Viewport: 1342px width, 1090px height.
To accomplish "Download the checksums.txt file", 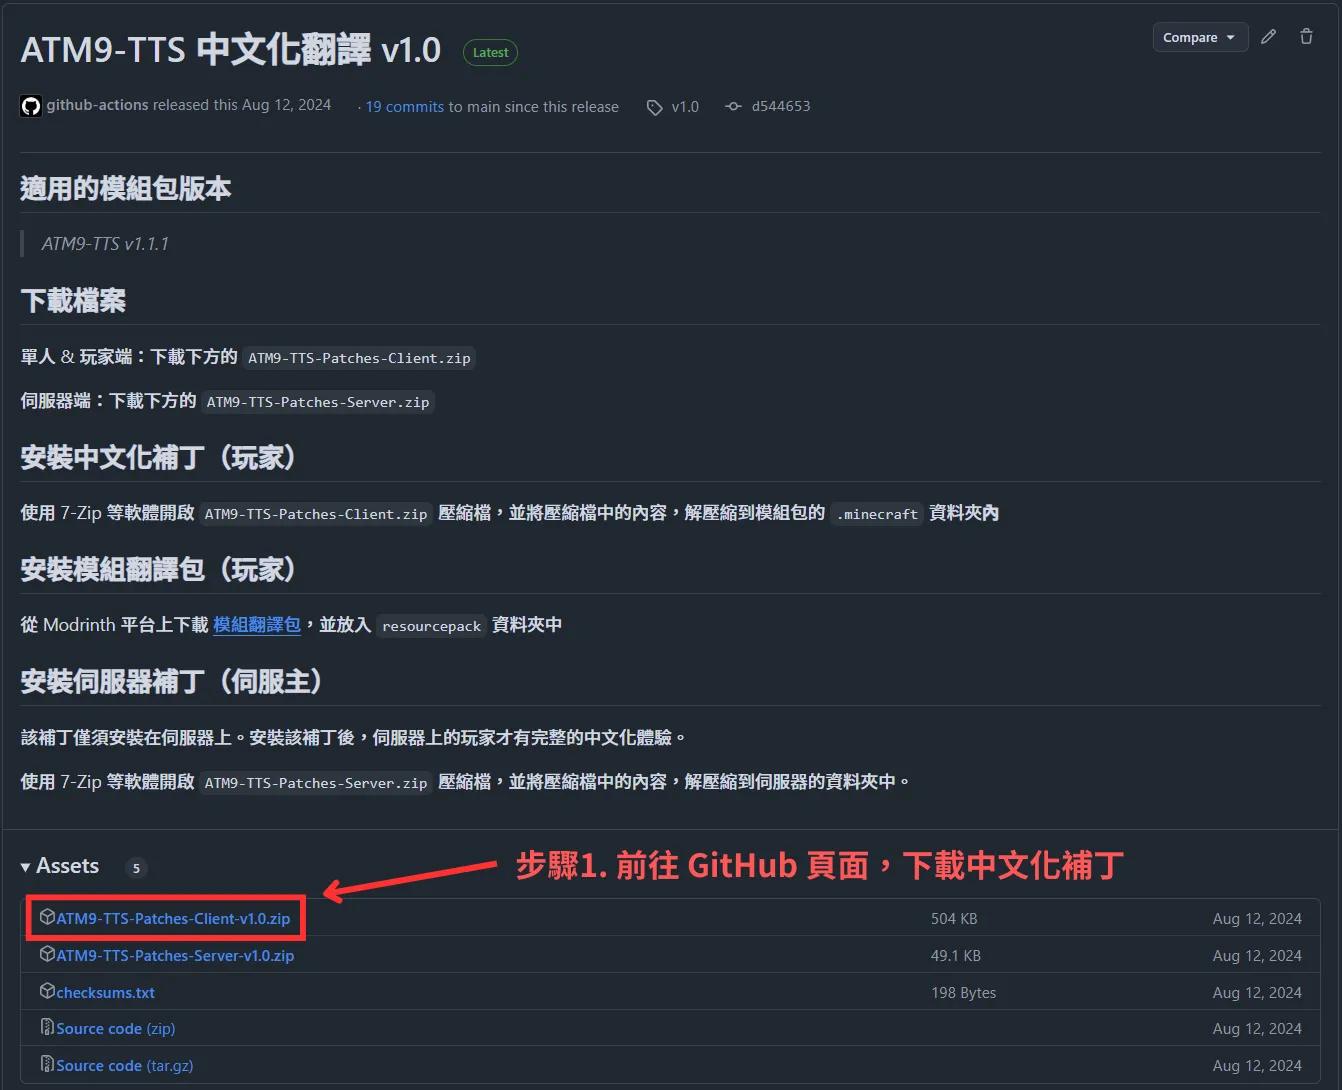I will (x=105, y=991).
